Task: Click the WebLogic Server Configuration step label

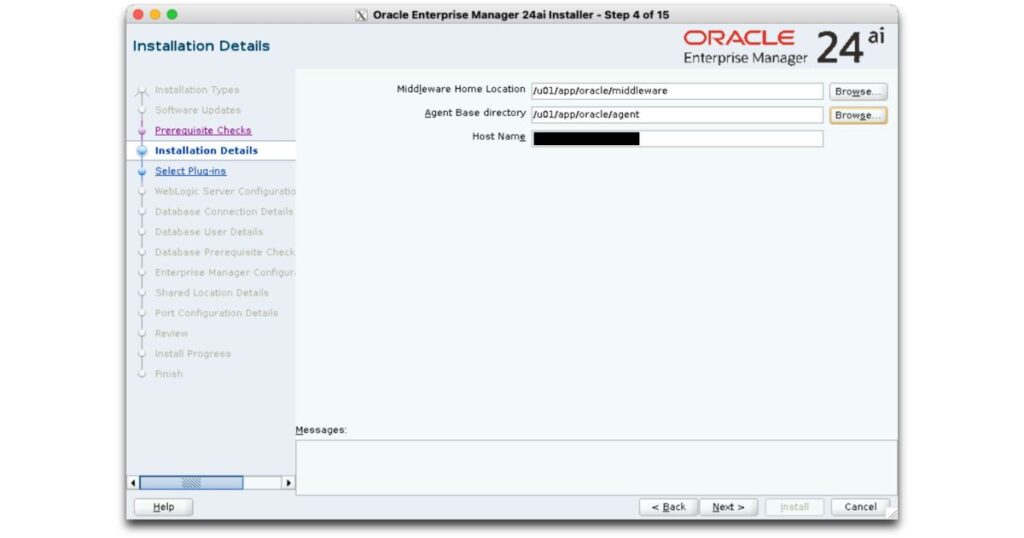Action: tap(225, 191)
